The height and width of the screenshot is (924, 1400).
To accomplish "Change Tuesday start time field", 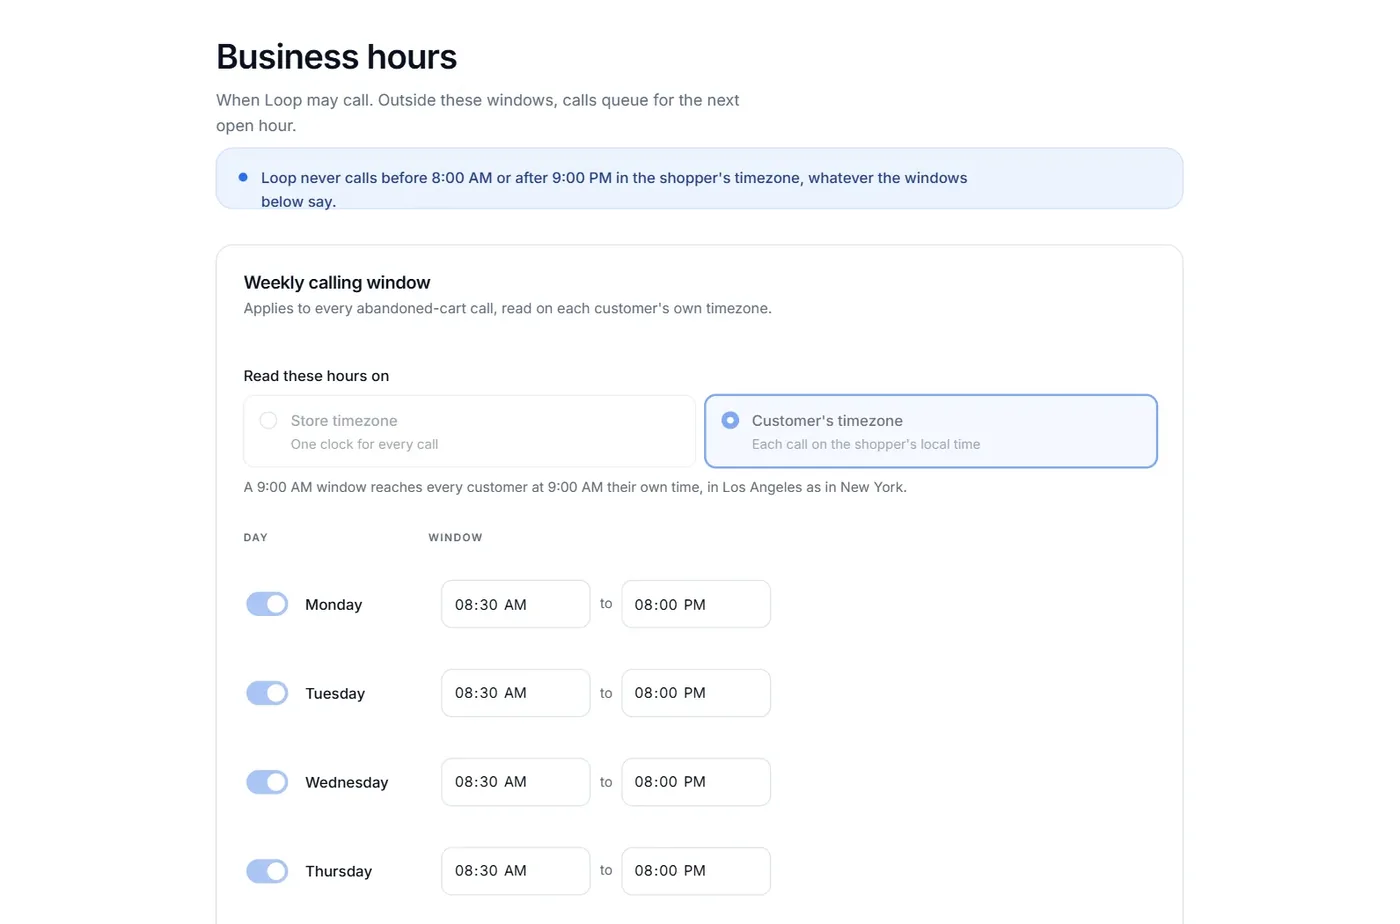I will (516, 693).
